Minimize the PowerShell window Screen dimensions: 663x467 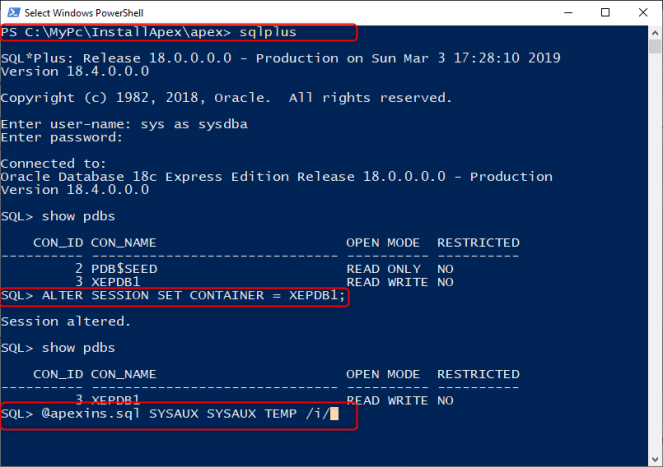[560, 11]
